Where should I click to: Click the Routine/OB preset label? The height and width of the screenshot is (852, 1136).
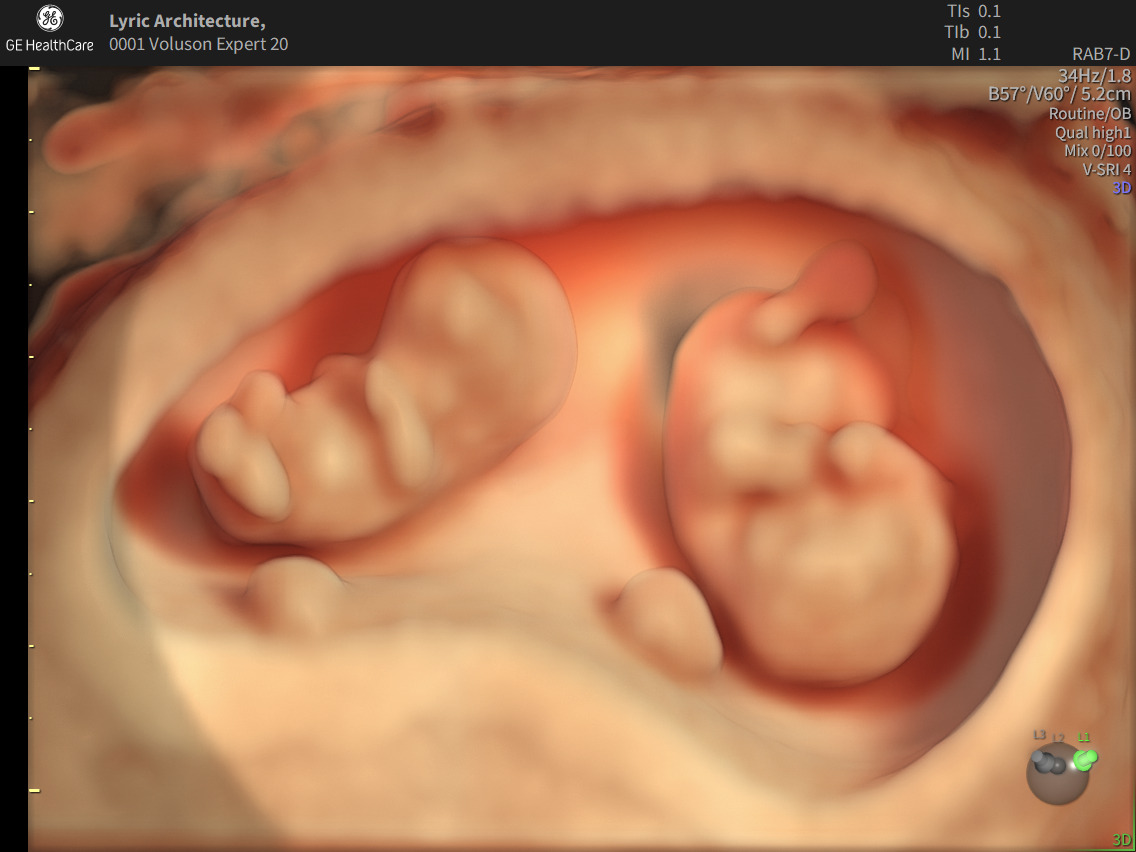[x=1090, y=113]
